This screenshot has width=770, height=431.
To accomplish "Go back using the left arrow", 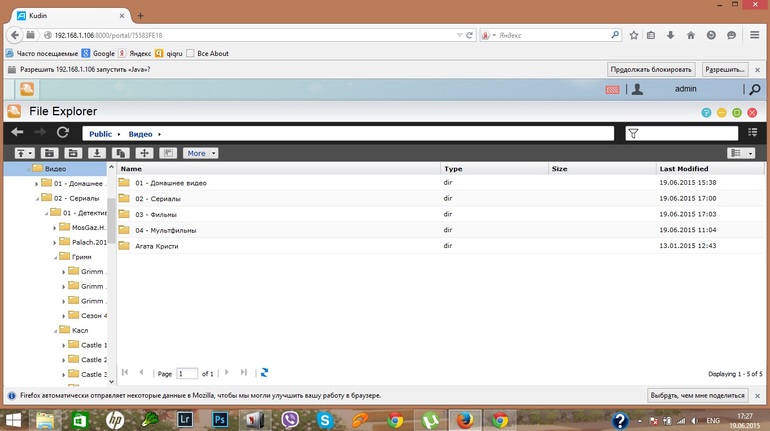I will [17, 133].
